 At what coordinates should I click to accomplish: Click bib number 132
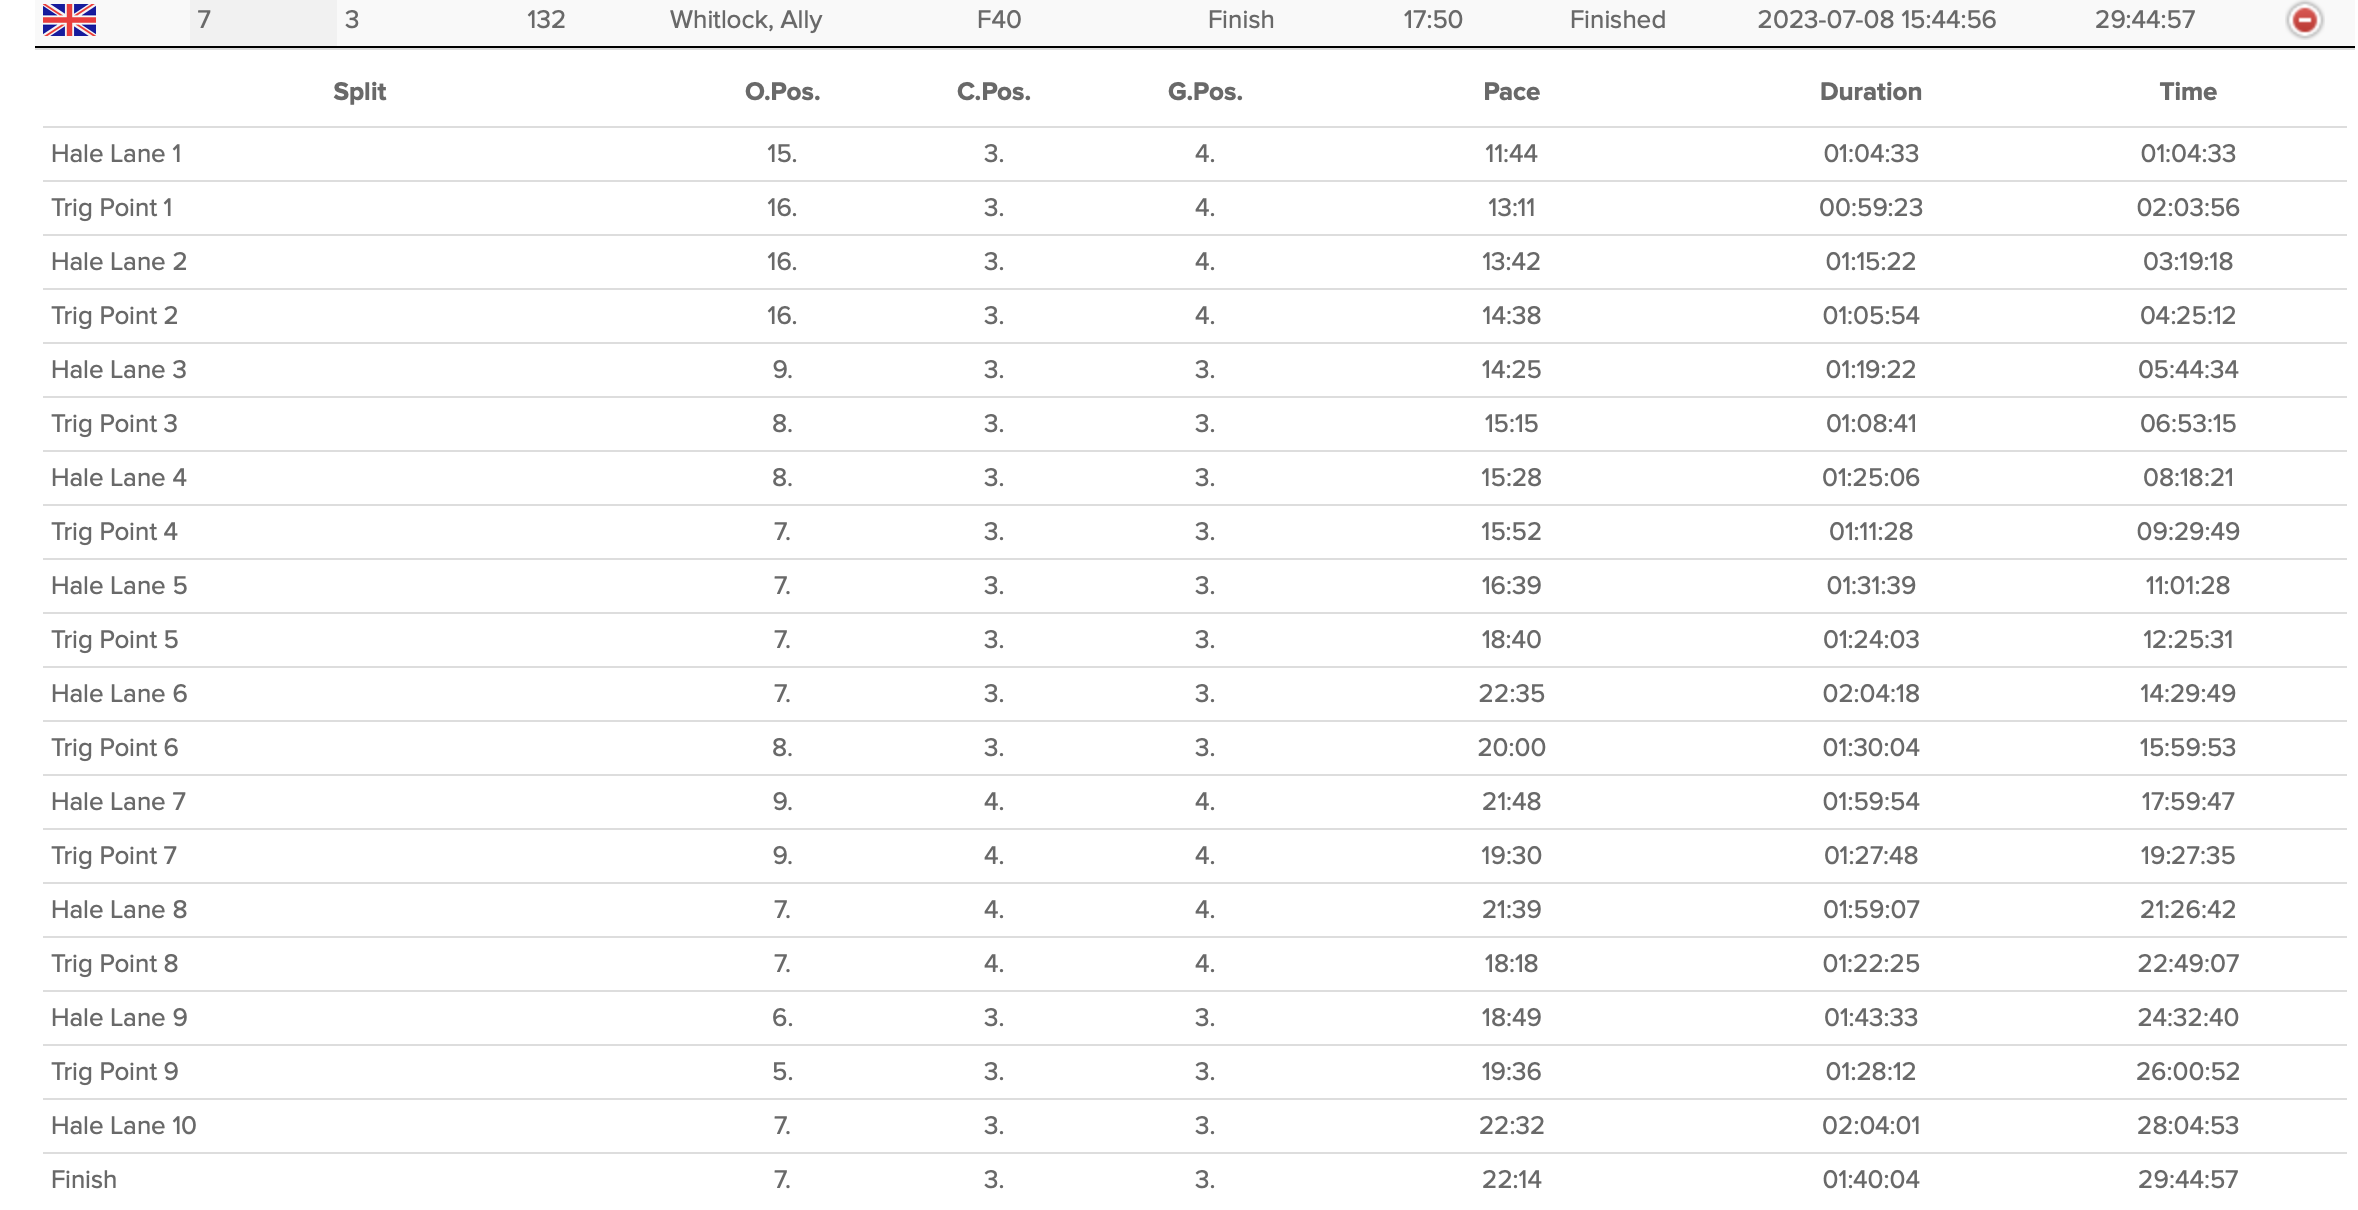[x=546, y=20]
